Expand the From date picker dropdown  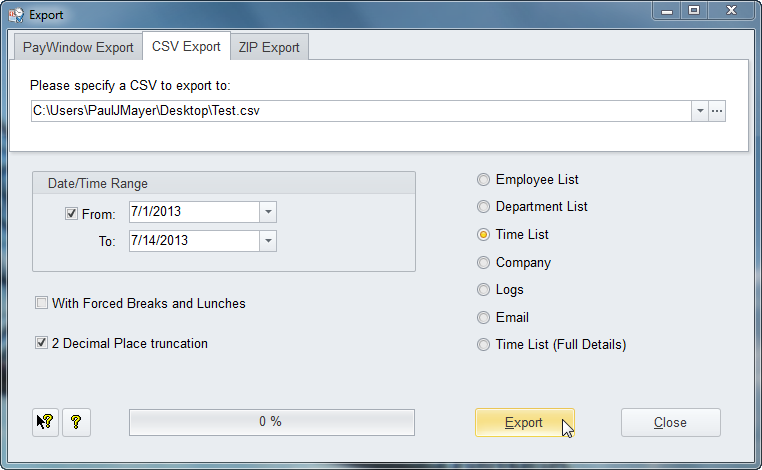pyautogui.click(x=268, y=212)
